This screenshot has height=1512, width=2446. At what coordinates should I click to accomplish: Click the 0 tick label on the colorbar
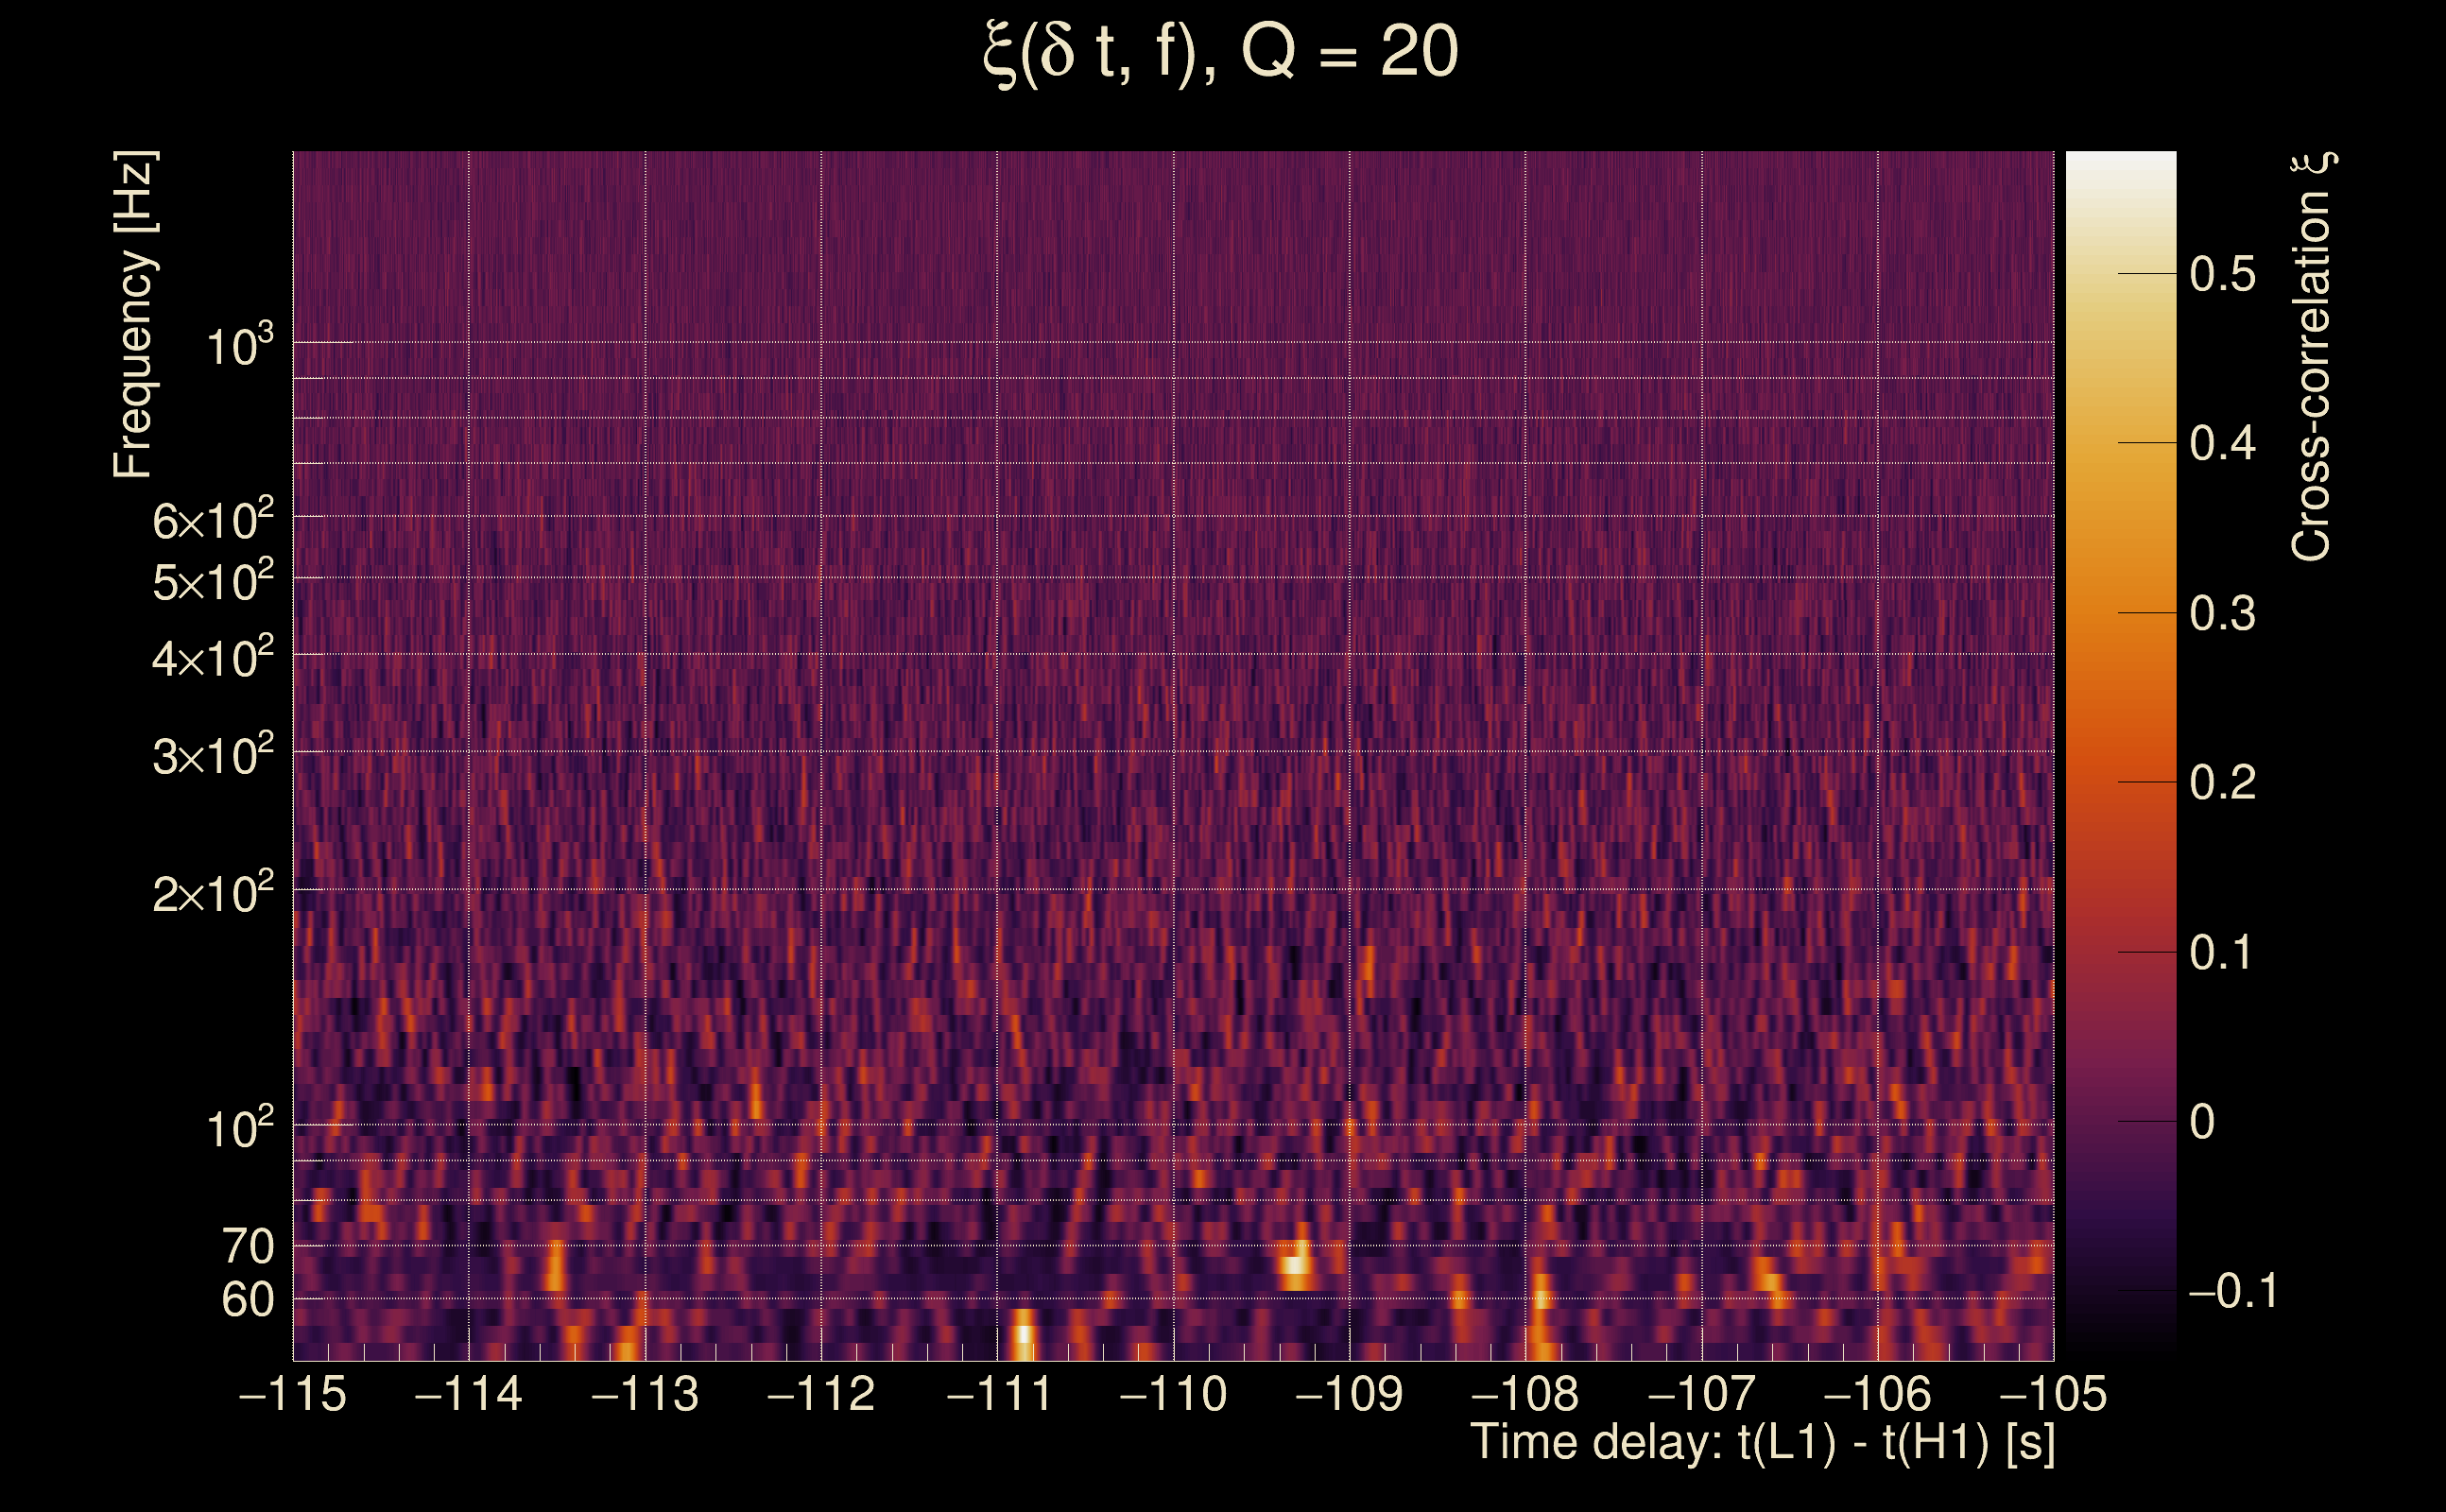[x=2202, y=1122]
